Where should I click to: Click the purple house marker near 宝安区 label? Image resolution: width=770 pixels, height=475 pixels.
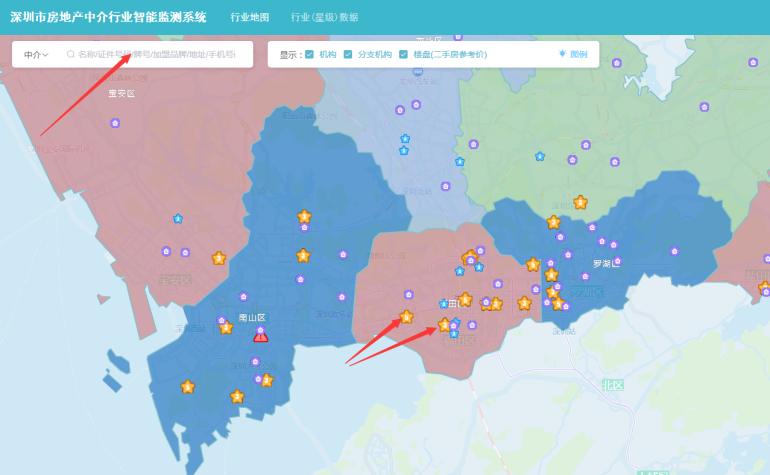point(115,123)
